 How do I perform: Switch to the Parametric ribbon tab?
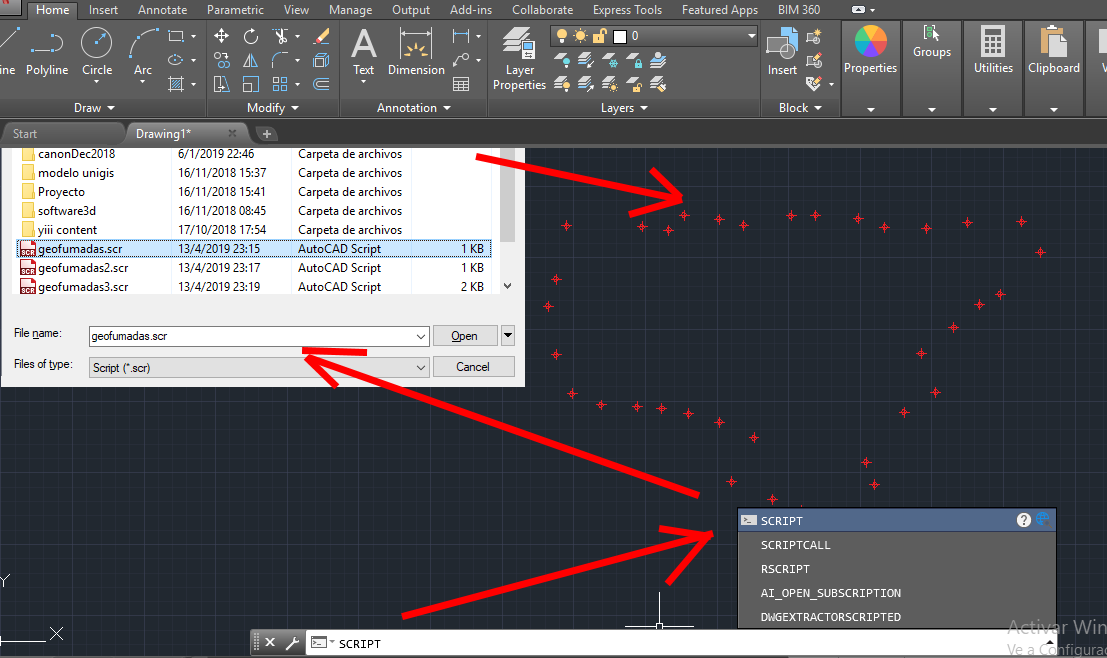(235, 10)
